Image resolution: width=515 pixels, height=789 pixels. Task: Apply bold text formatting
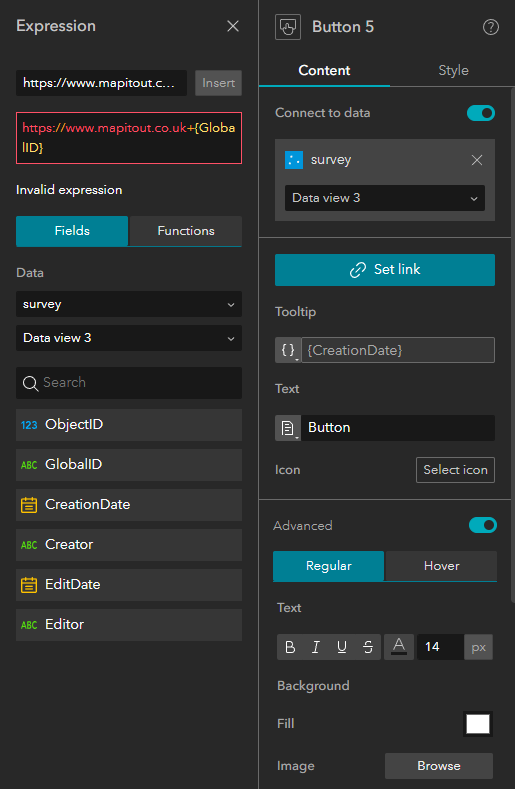(x=290, y=647)
